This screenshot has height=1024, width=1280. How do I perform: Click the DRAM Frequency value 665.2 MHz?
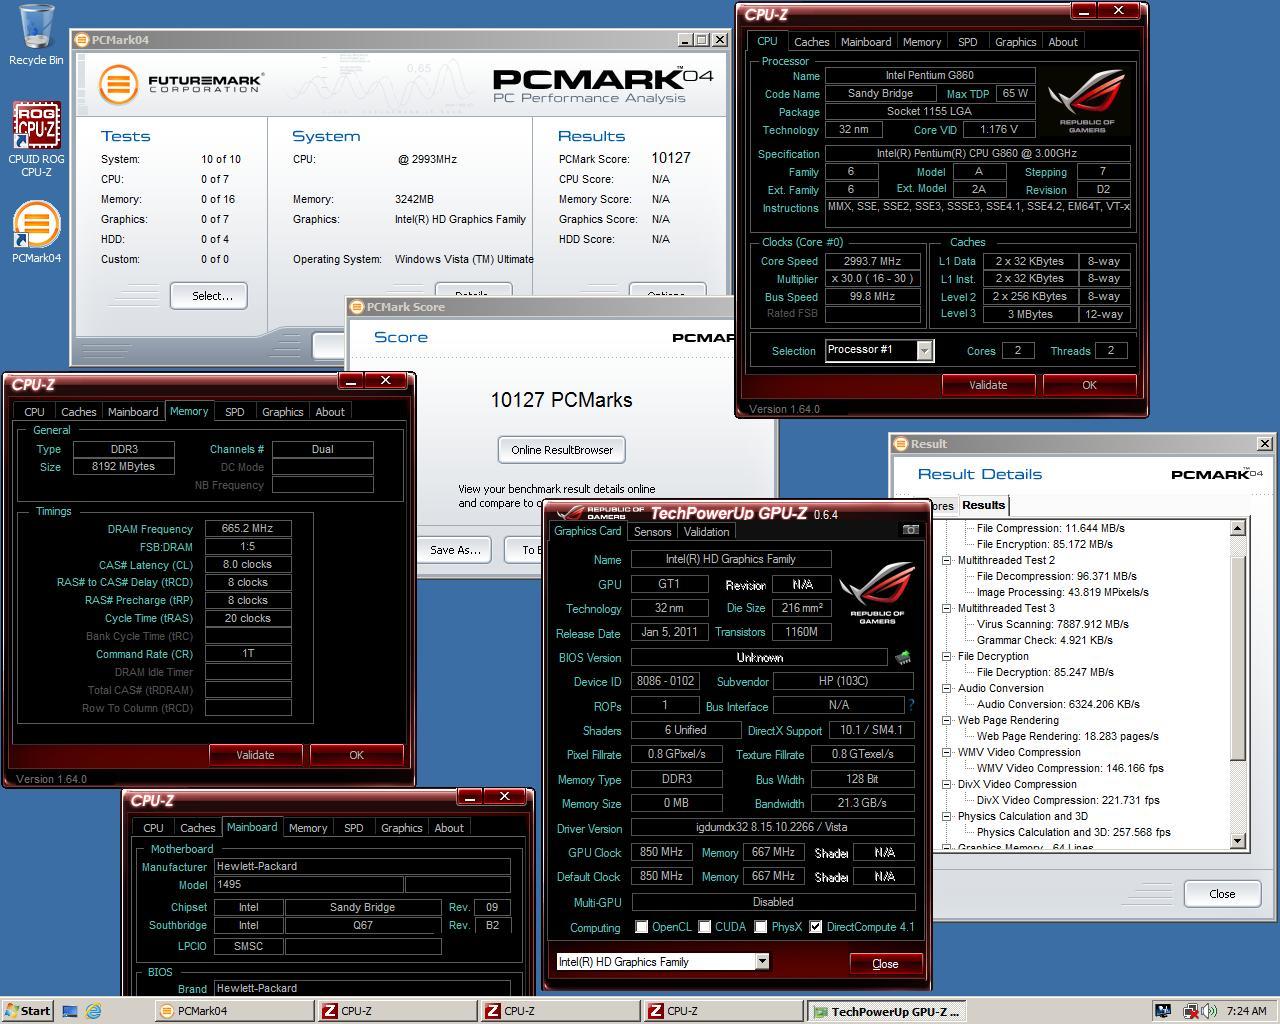[248, 528]
